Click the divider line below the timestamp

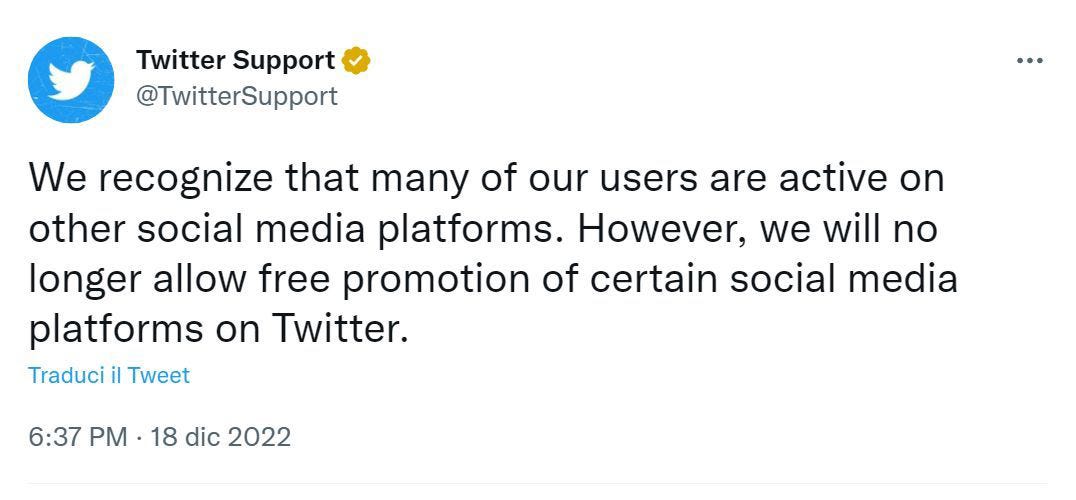click(537, 484)
